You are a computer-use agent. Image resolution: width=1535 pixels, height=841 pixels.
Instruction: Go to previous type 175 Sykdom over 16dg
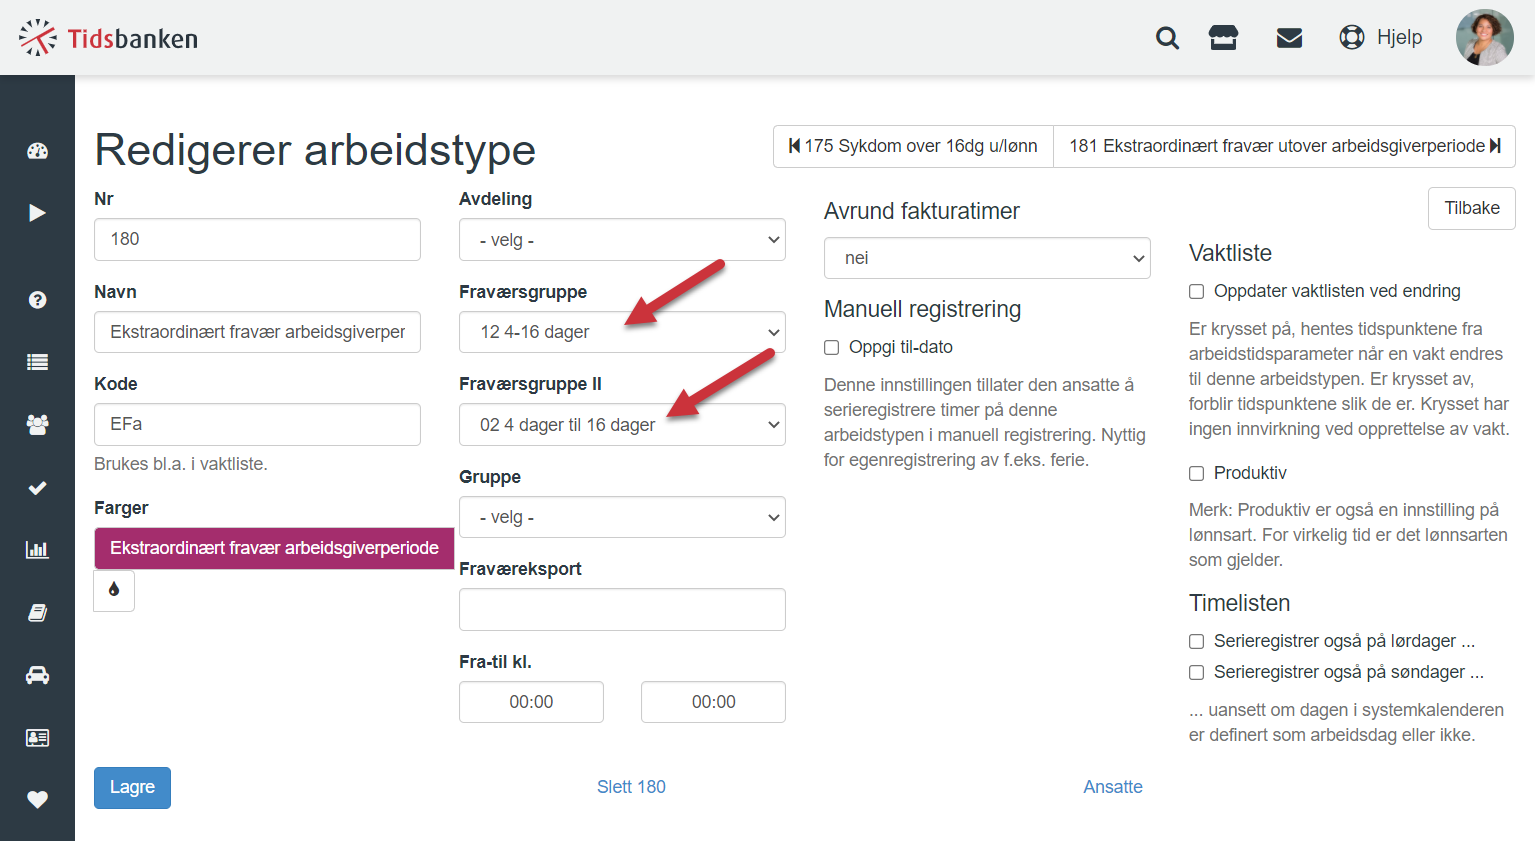click(x=913, y=146)
